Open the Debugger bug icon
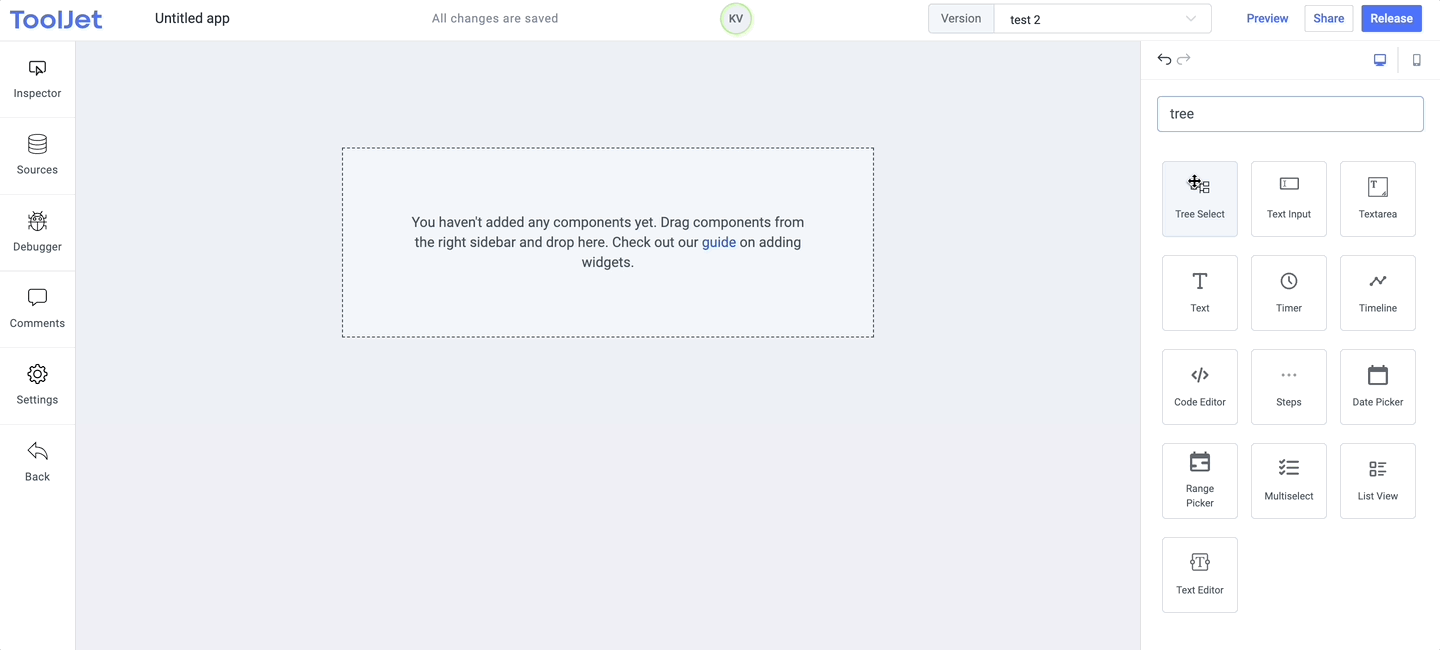The image size is (1440, 650). click(x=37, y=222)
